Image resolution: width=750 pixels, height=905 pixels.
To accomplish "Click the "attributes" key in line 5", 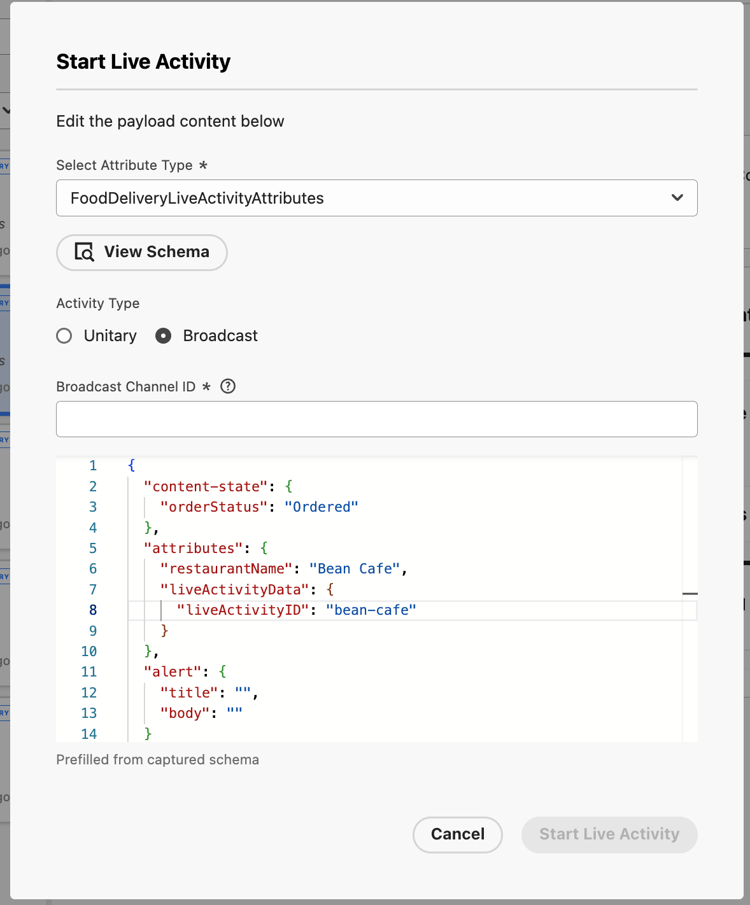I will click(x=193, y=548).
